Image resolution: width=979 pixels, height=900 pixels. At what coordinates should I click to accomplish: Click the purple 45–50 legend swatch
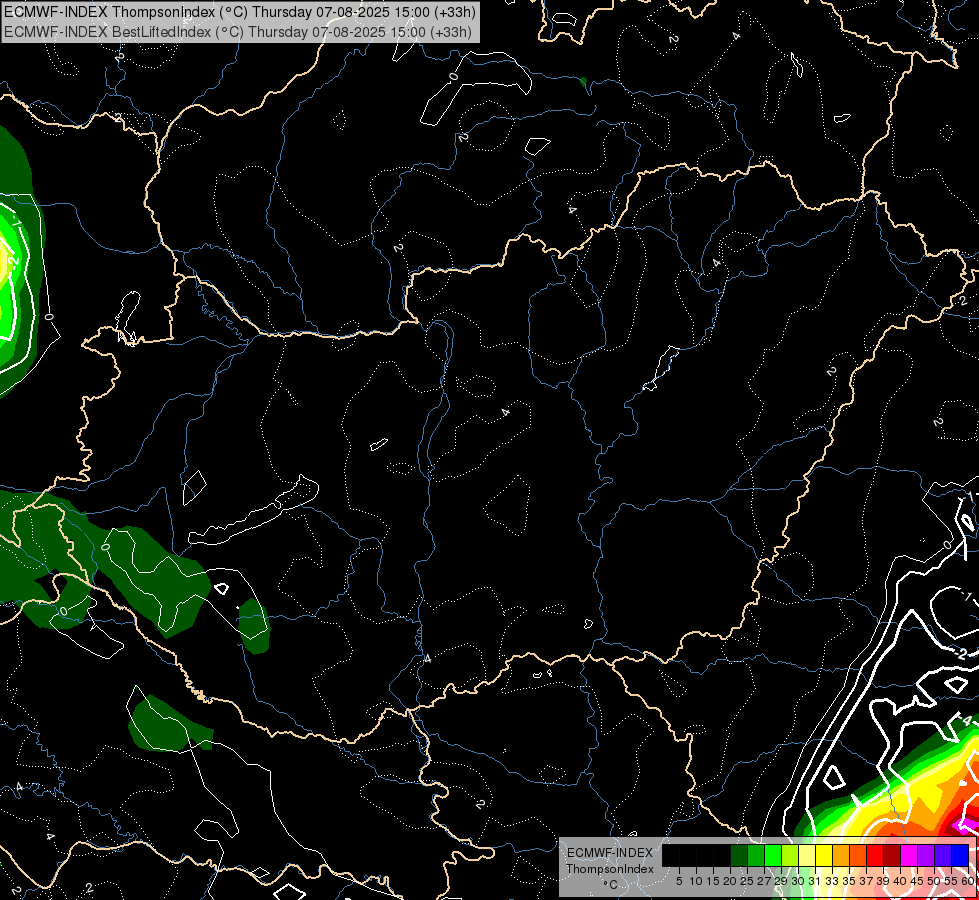click(x=926, y=856)
